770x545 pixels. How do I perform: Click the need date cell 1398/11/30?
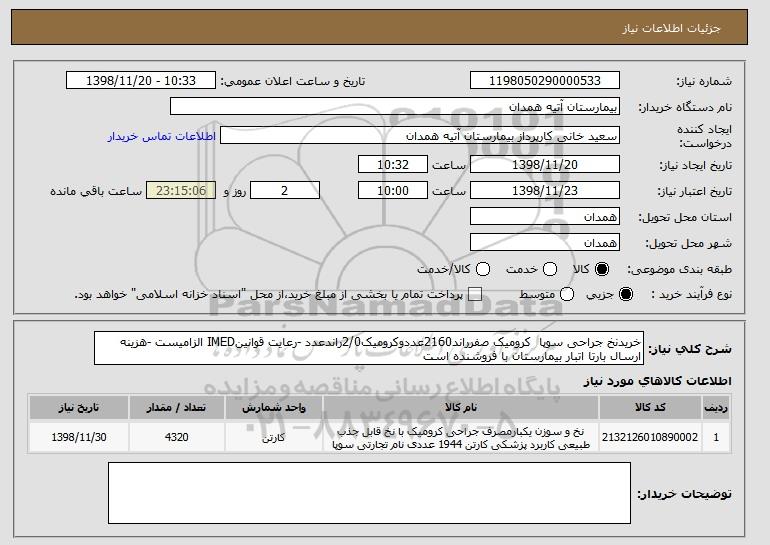click(x=79, y=437)
